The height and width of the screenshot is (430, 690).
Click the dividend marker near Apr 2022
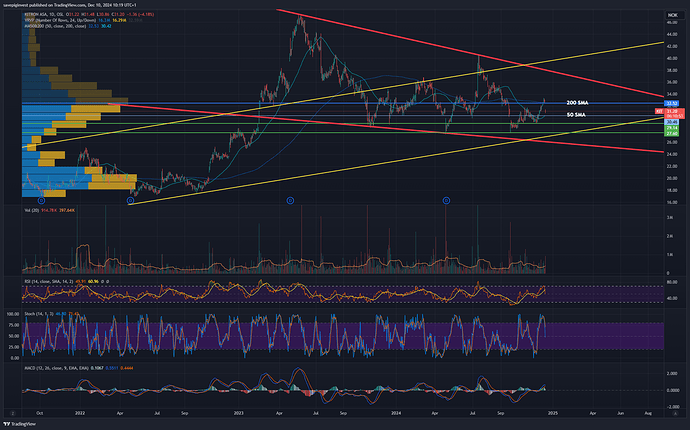pos(130,201)
